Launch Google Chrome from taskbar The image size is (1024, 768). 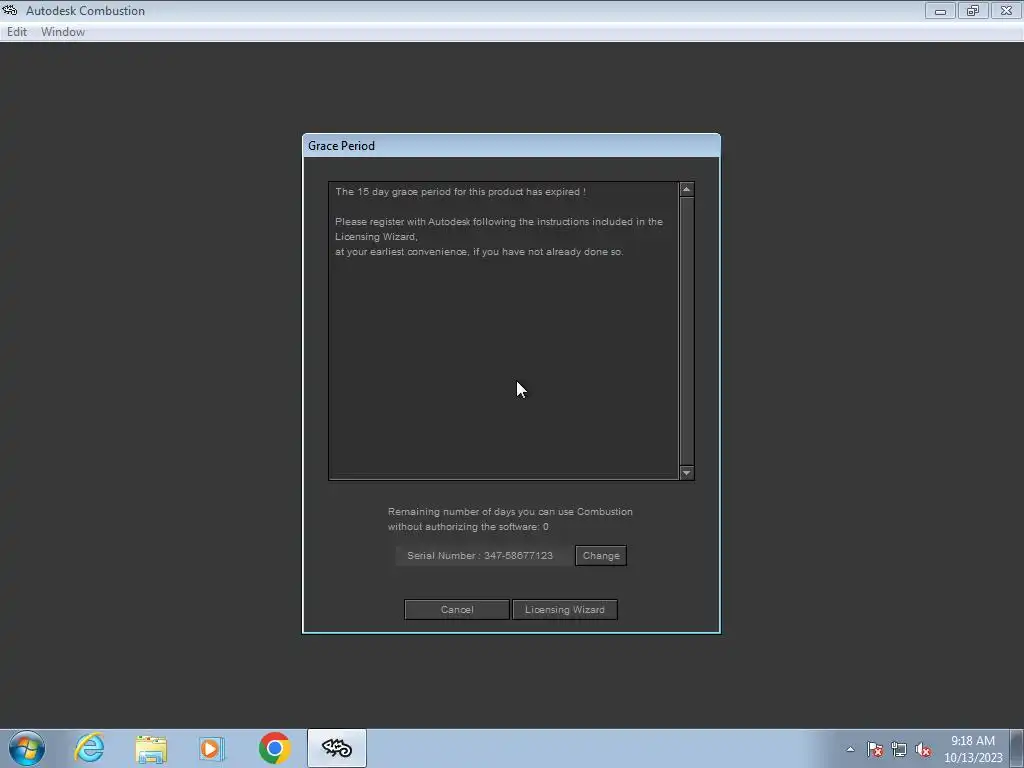(x=274, y=748)
